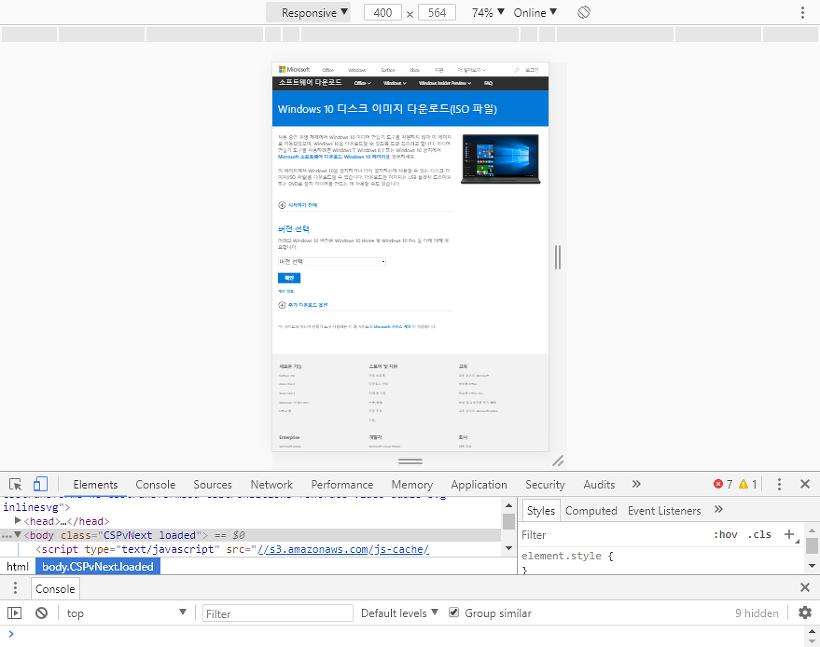Click the s3.amazonaws.com script source link
The width and height of the screenshot is (820, 647).
(x=343, y=549)
